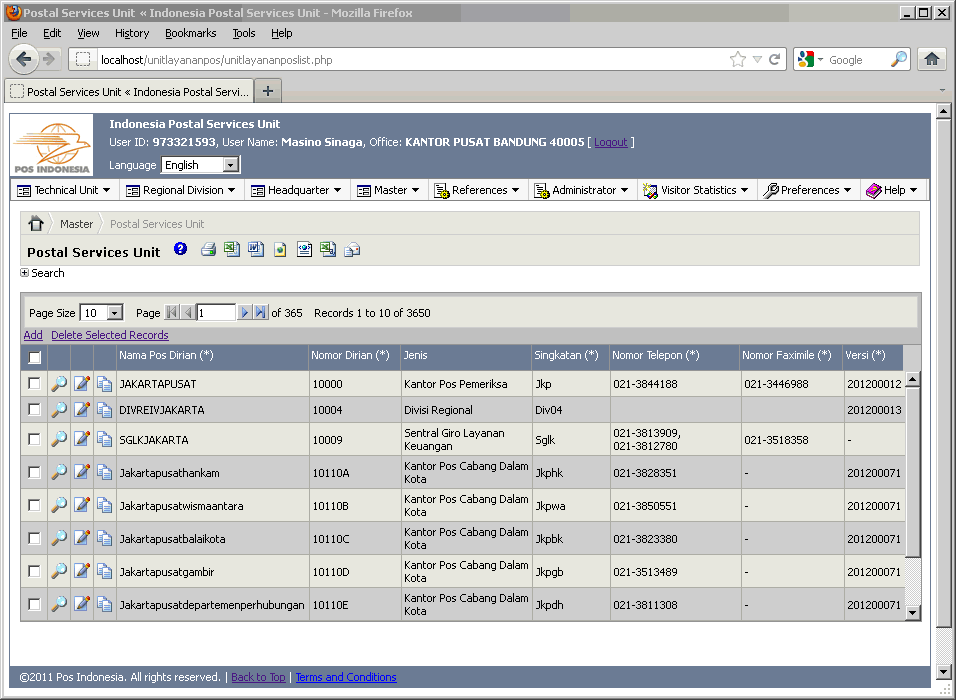Edit the DIVREIVJAKARTA record with pencil icon
Screen dimensions: 956x700
(x=82, y=410)
